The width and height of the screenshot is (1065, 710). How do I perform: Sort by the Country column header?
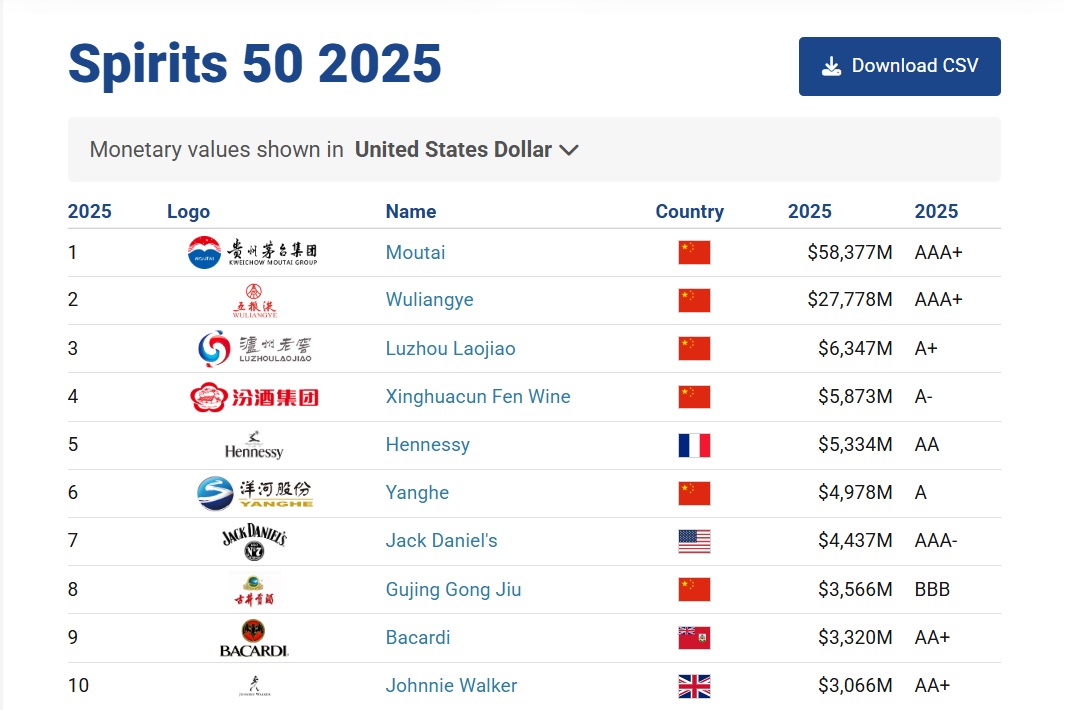(x=689, y=211)
